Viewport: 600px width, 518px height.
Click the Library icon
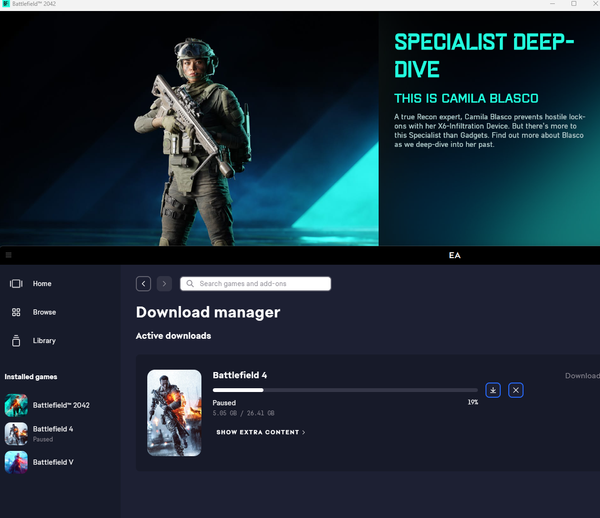point(16,340)
